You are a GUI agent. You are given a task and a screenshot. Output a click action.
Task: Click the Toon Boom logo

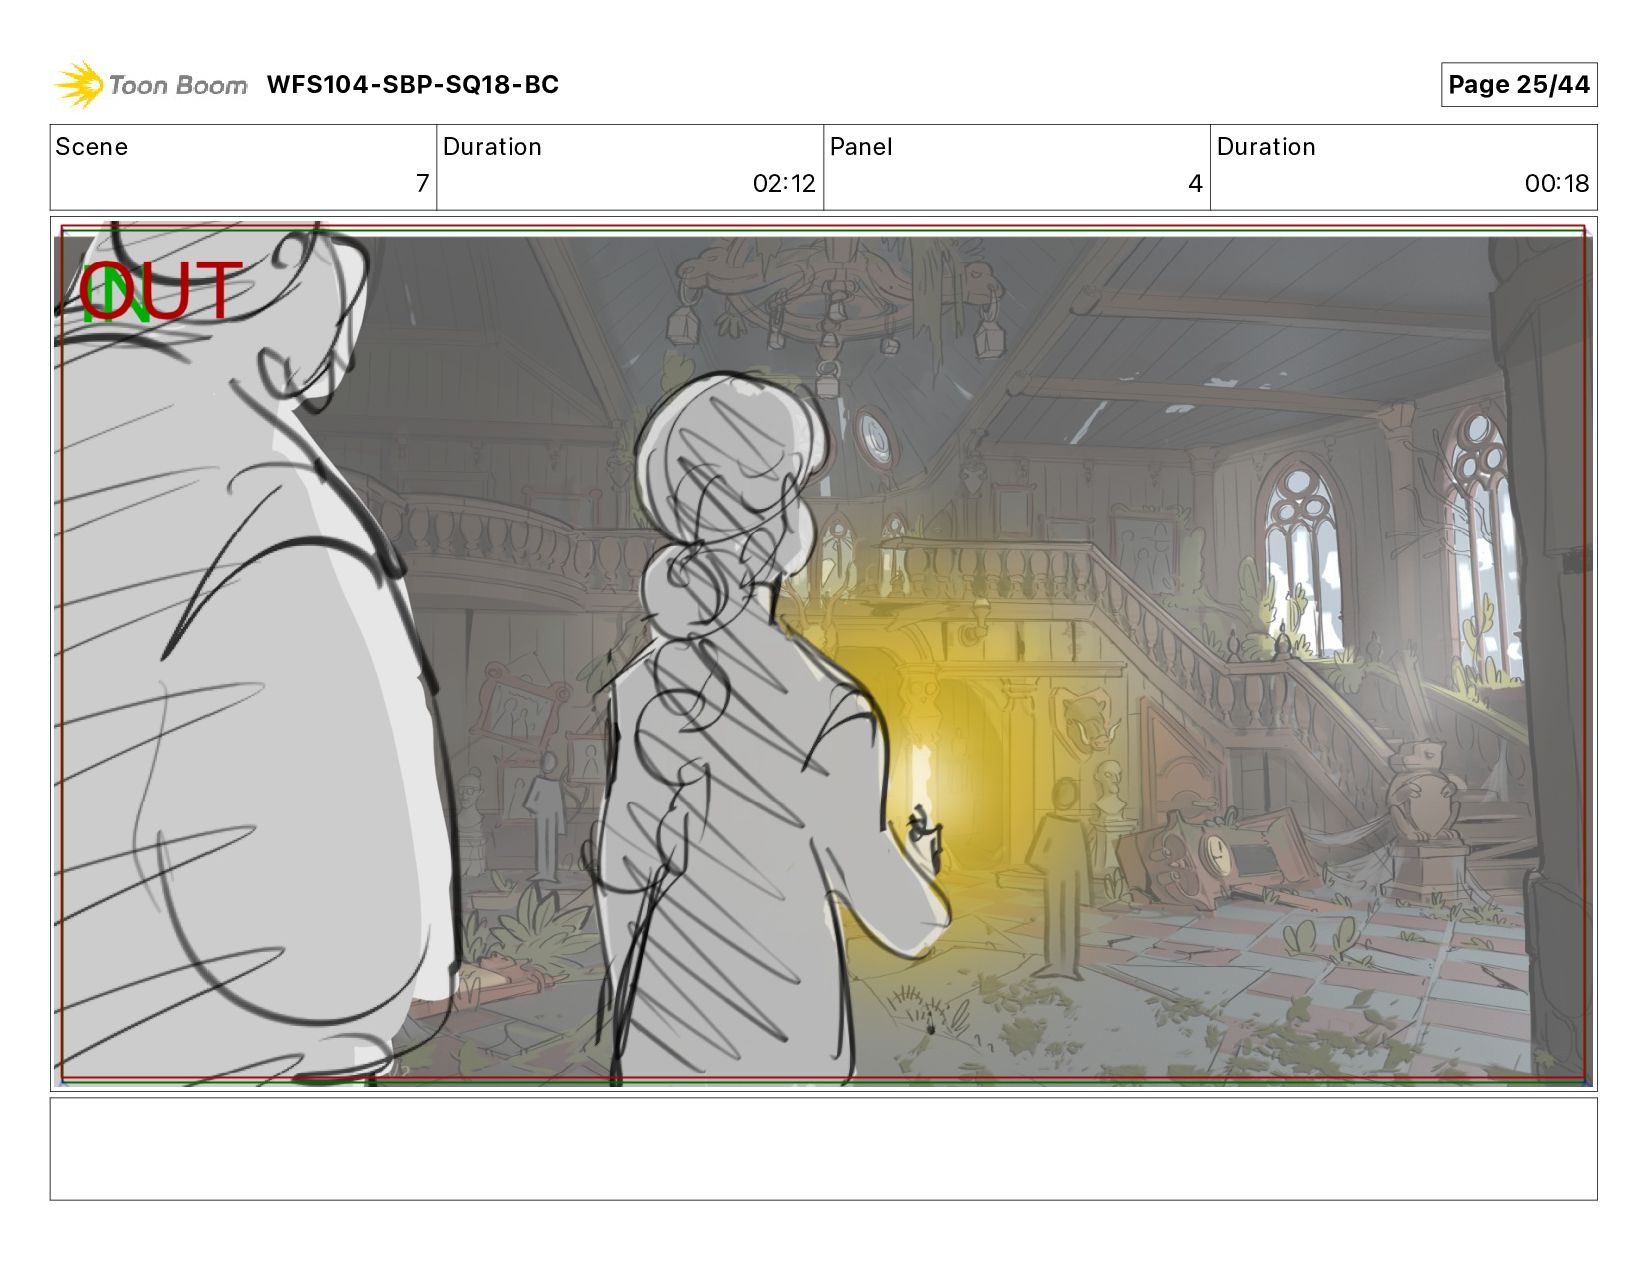pyautogui.click(x=150, y=85)
